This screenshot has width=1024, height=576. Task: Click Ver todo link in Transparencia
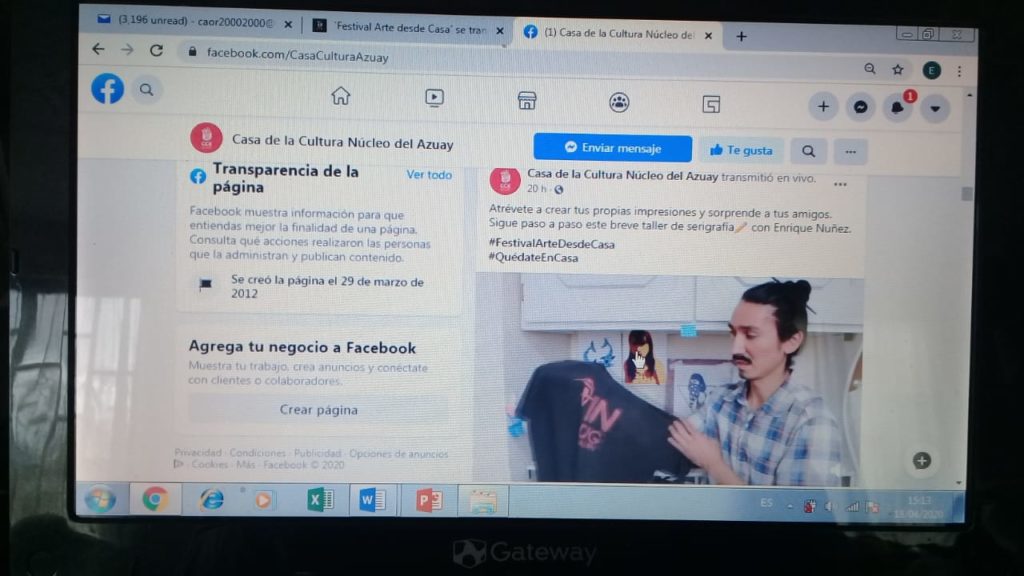pyautogui.click(x=429, y=174)
